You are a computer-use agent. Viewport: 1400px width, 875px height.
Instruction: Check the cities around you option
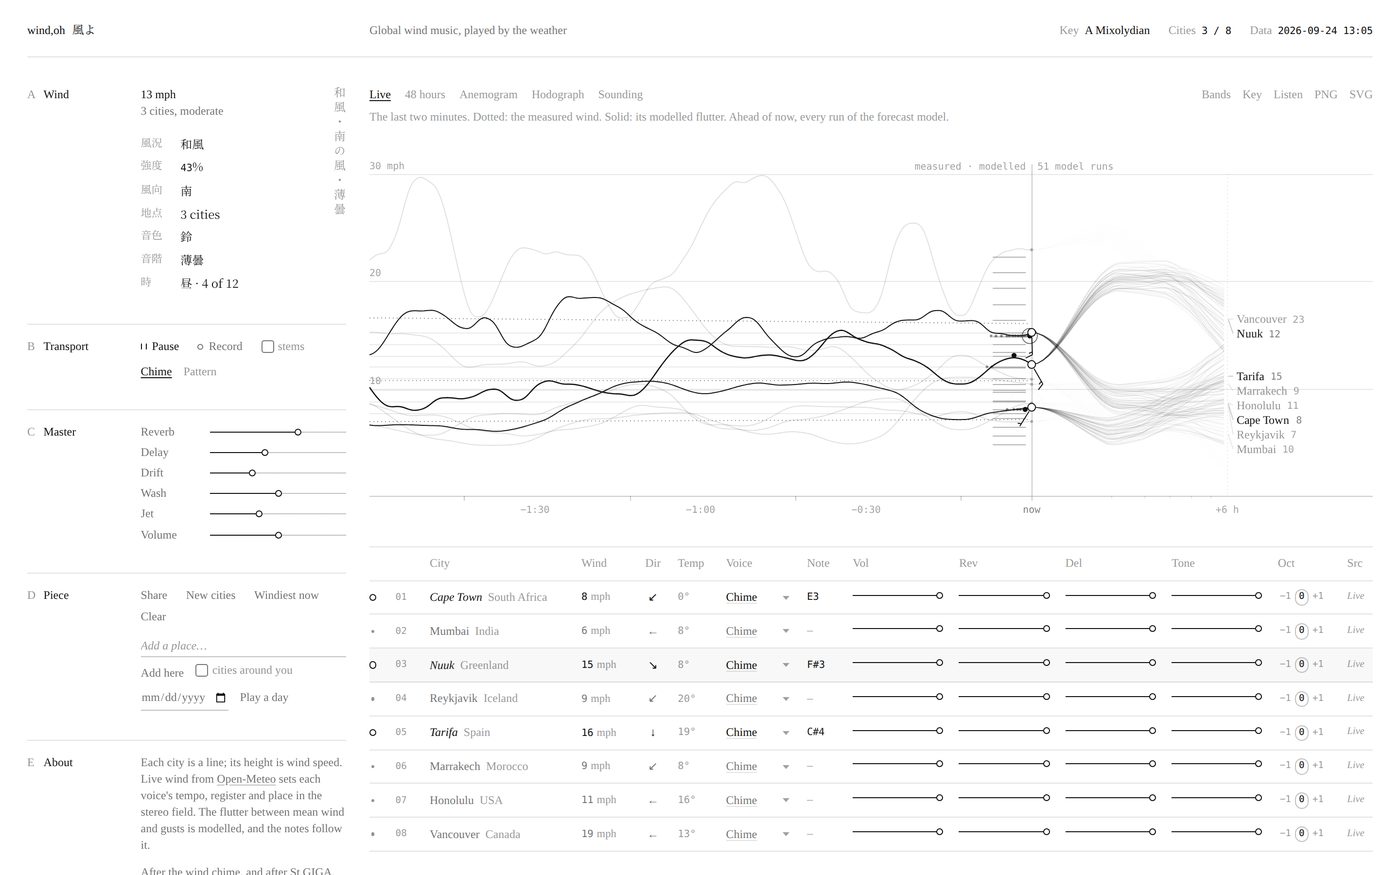pos(201,670)
